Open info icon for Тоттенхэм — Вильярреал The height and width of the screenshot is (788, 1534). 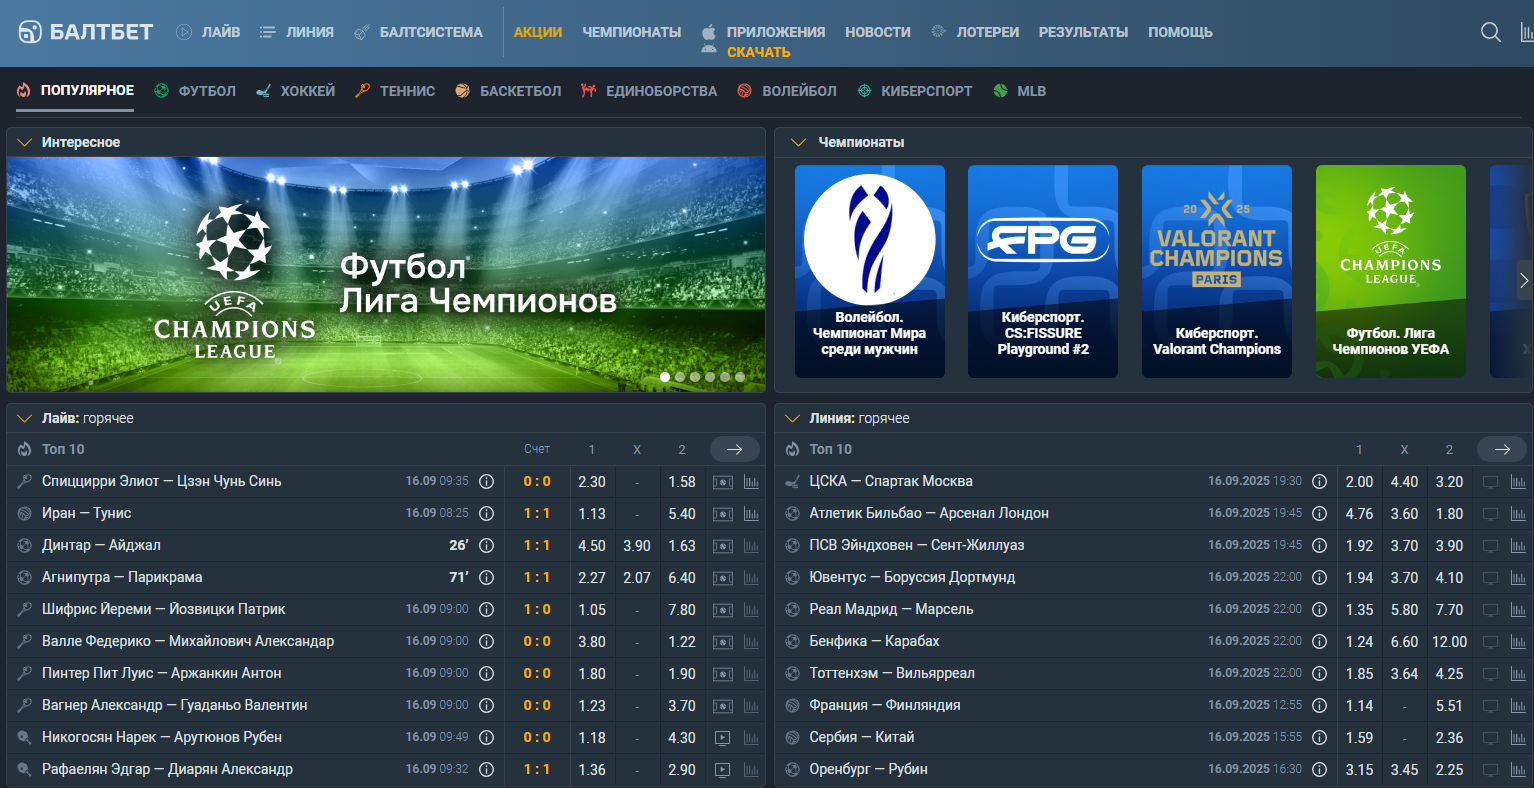click(1319, 673)
